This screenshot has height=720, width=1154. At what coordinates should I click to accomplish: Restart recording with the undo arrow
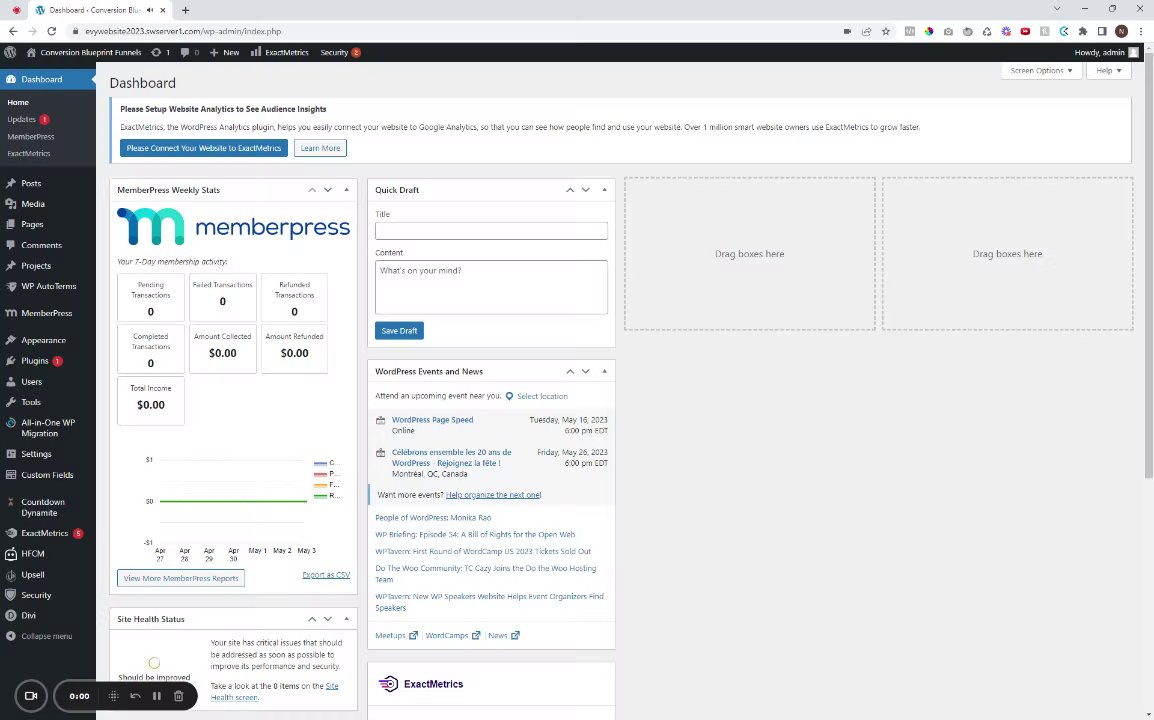tap(135, 696)
